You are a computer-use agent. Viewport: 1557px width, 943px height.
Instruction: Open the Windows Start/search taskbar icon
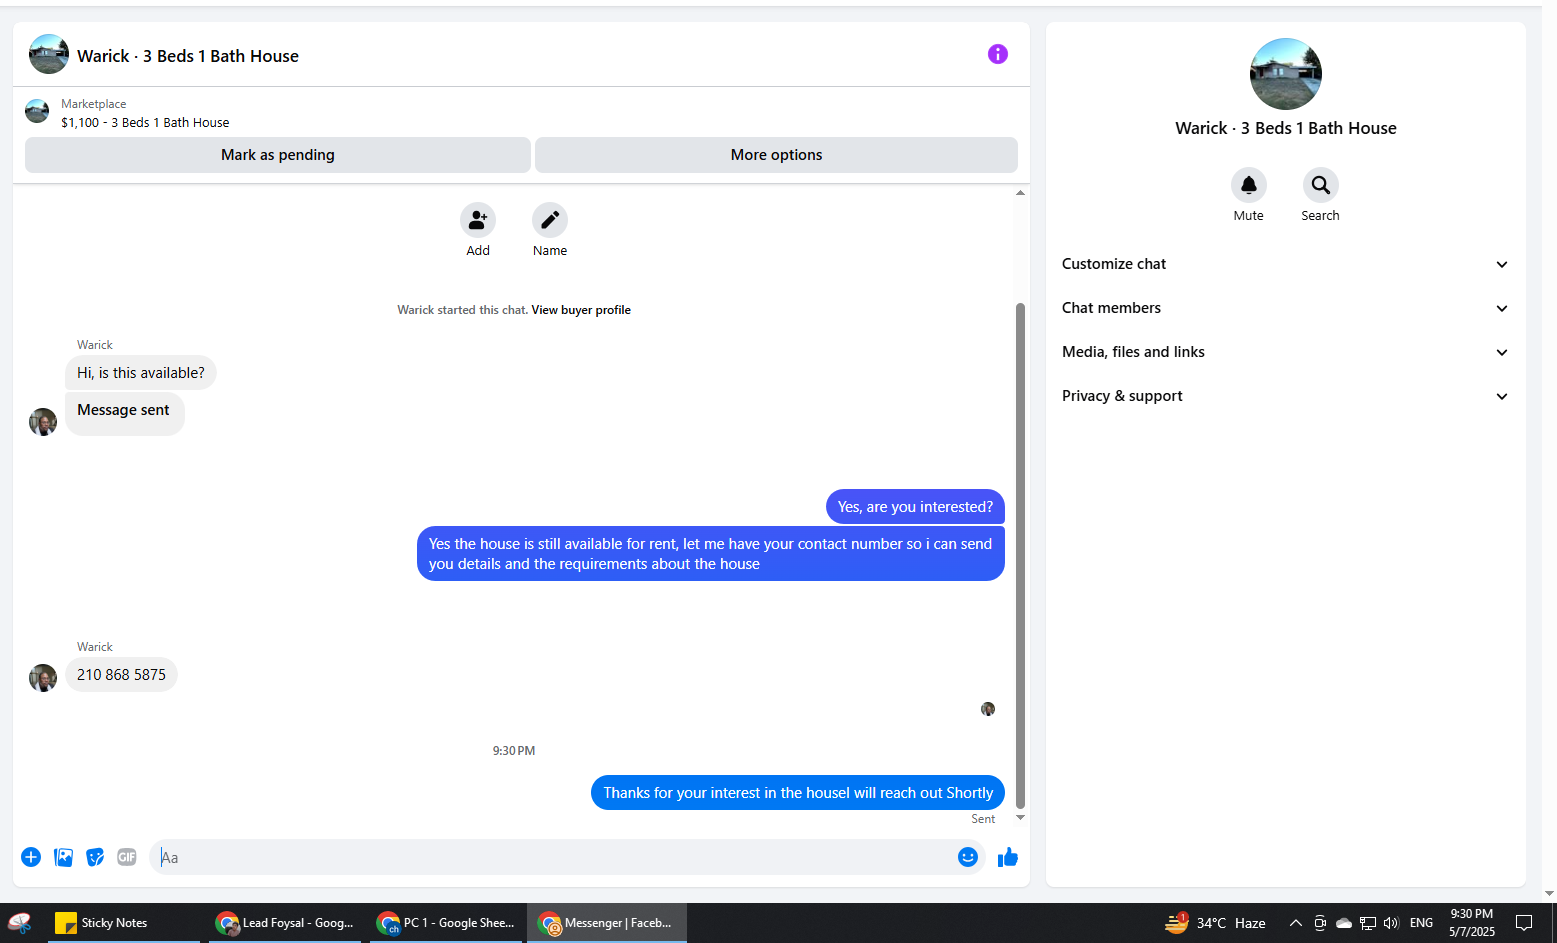click(20, 923)
